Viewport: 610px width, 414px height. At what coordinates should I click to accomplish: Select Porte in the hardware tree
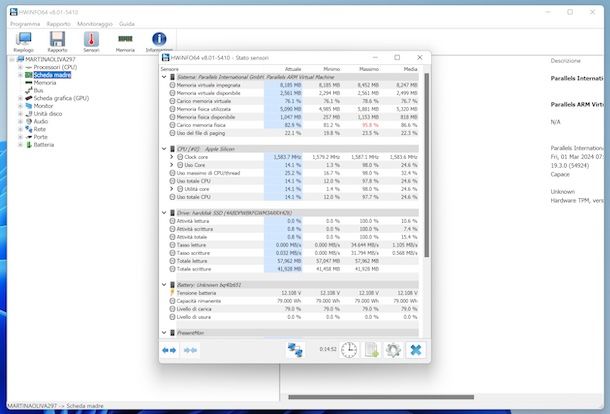40,137
